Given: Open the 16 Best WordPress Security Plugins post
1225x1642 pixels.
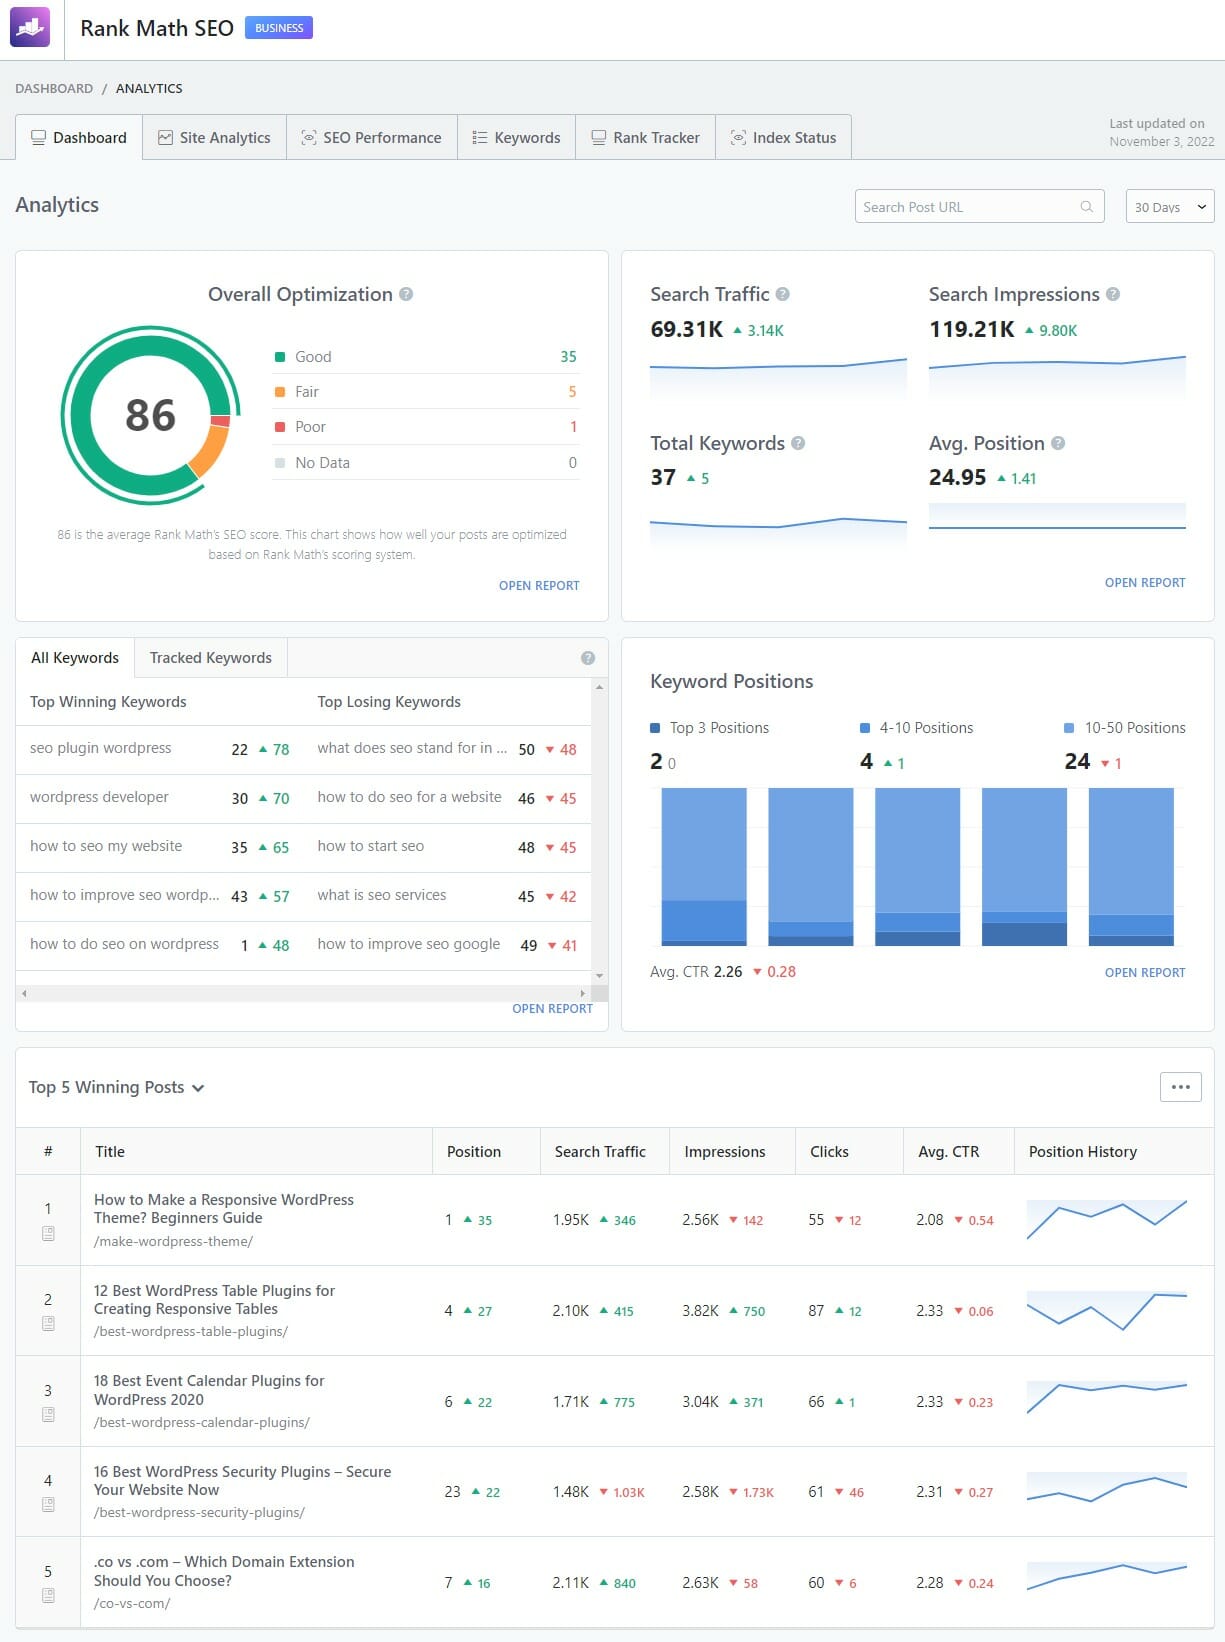Looking at the screenshot, I should click(242, 1481).
